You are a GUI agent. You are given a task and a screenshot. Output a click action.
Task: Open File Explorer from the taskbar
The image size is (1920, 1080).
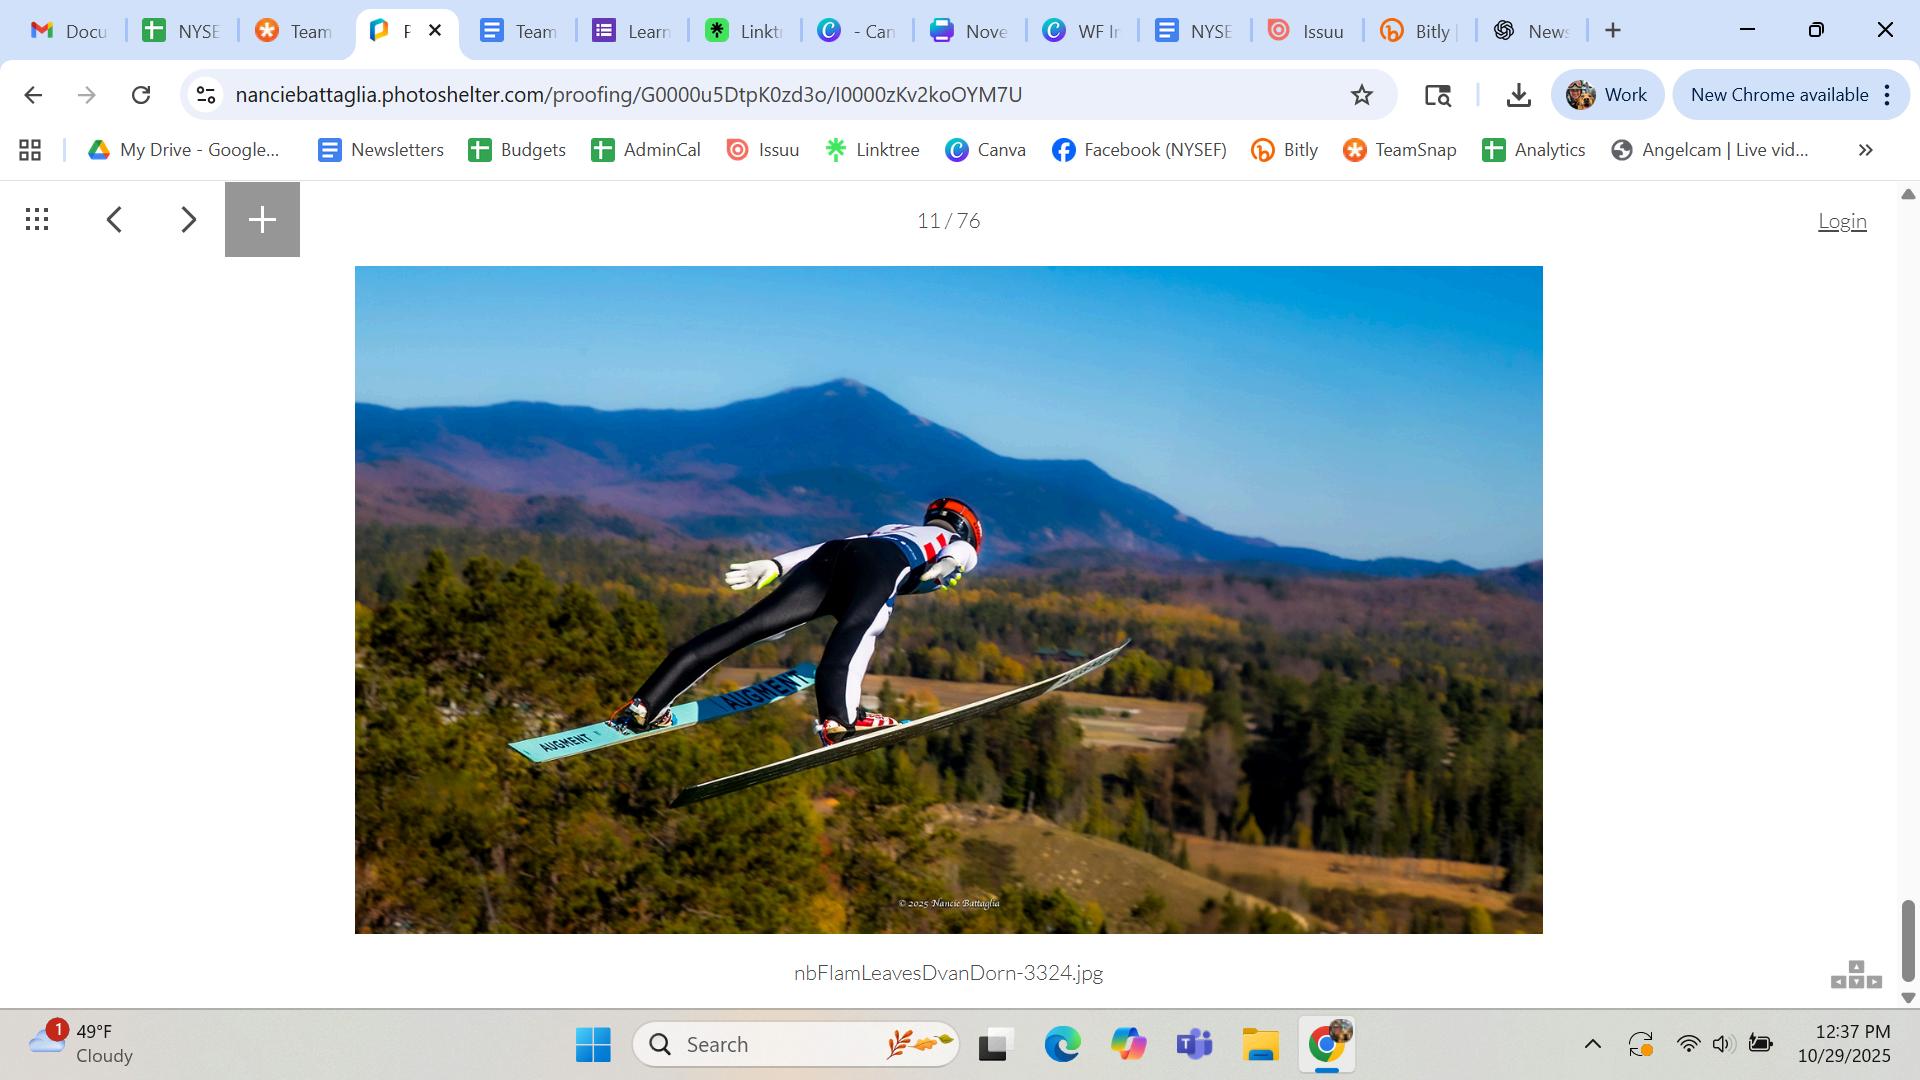pyautogui.click(x=1260, y=1044)
